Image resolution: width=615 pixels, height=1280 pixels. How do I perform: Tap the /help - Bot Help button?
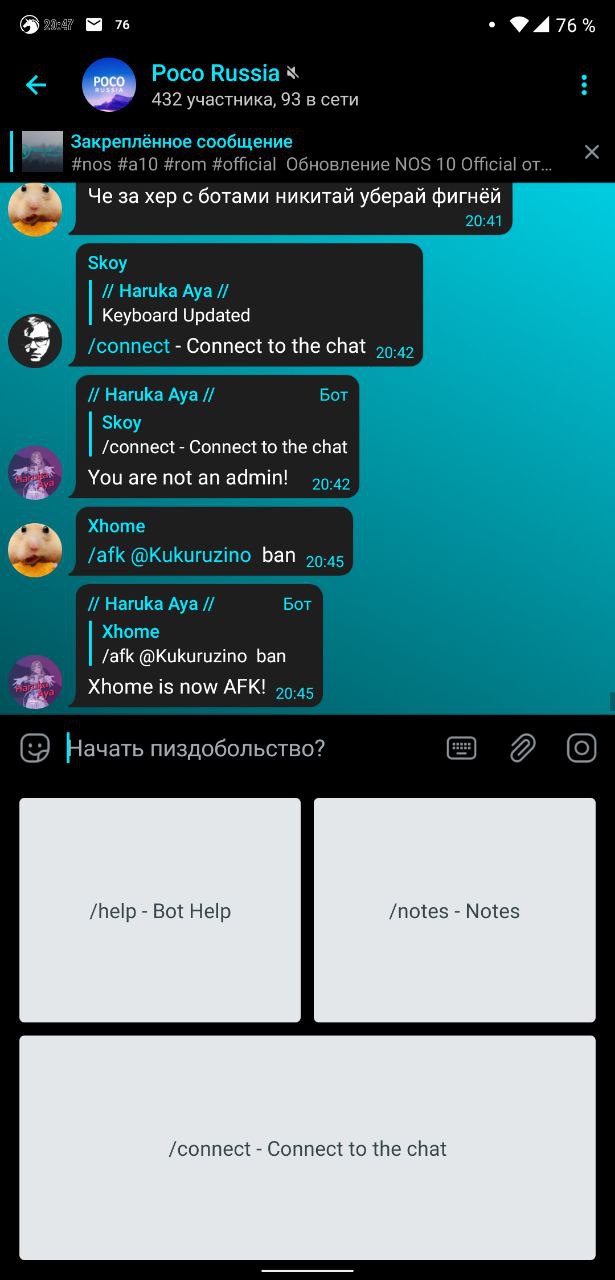click(160, 910)
